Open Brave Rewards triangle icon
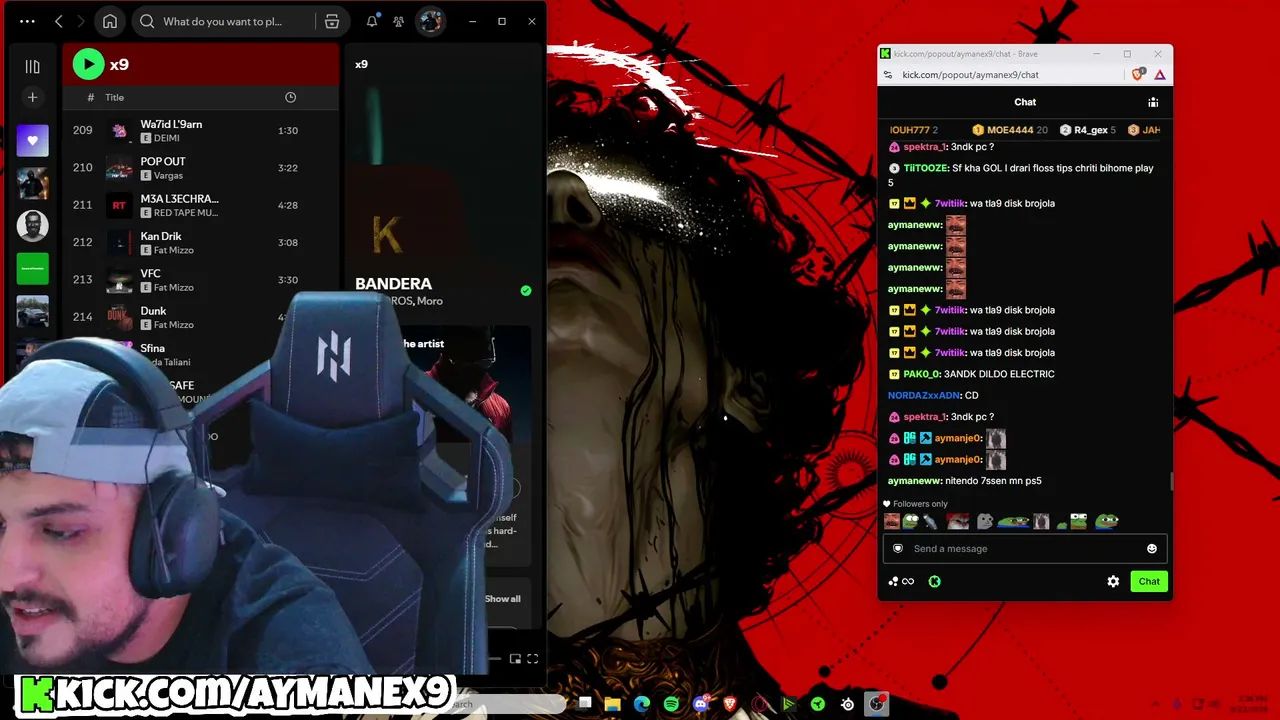The width and height of the screenshot is (1280, 720). pyautogui.click(x=1160, y=75)
